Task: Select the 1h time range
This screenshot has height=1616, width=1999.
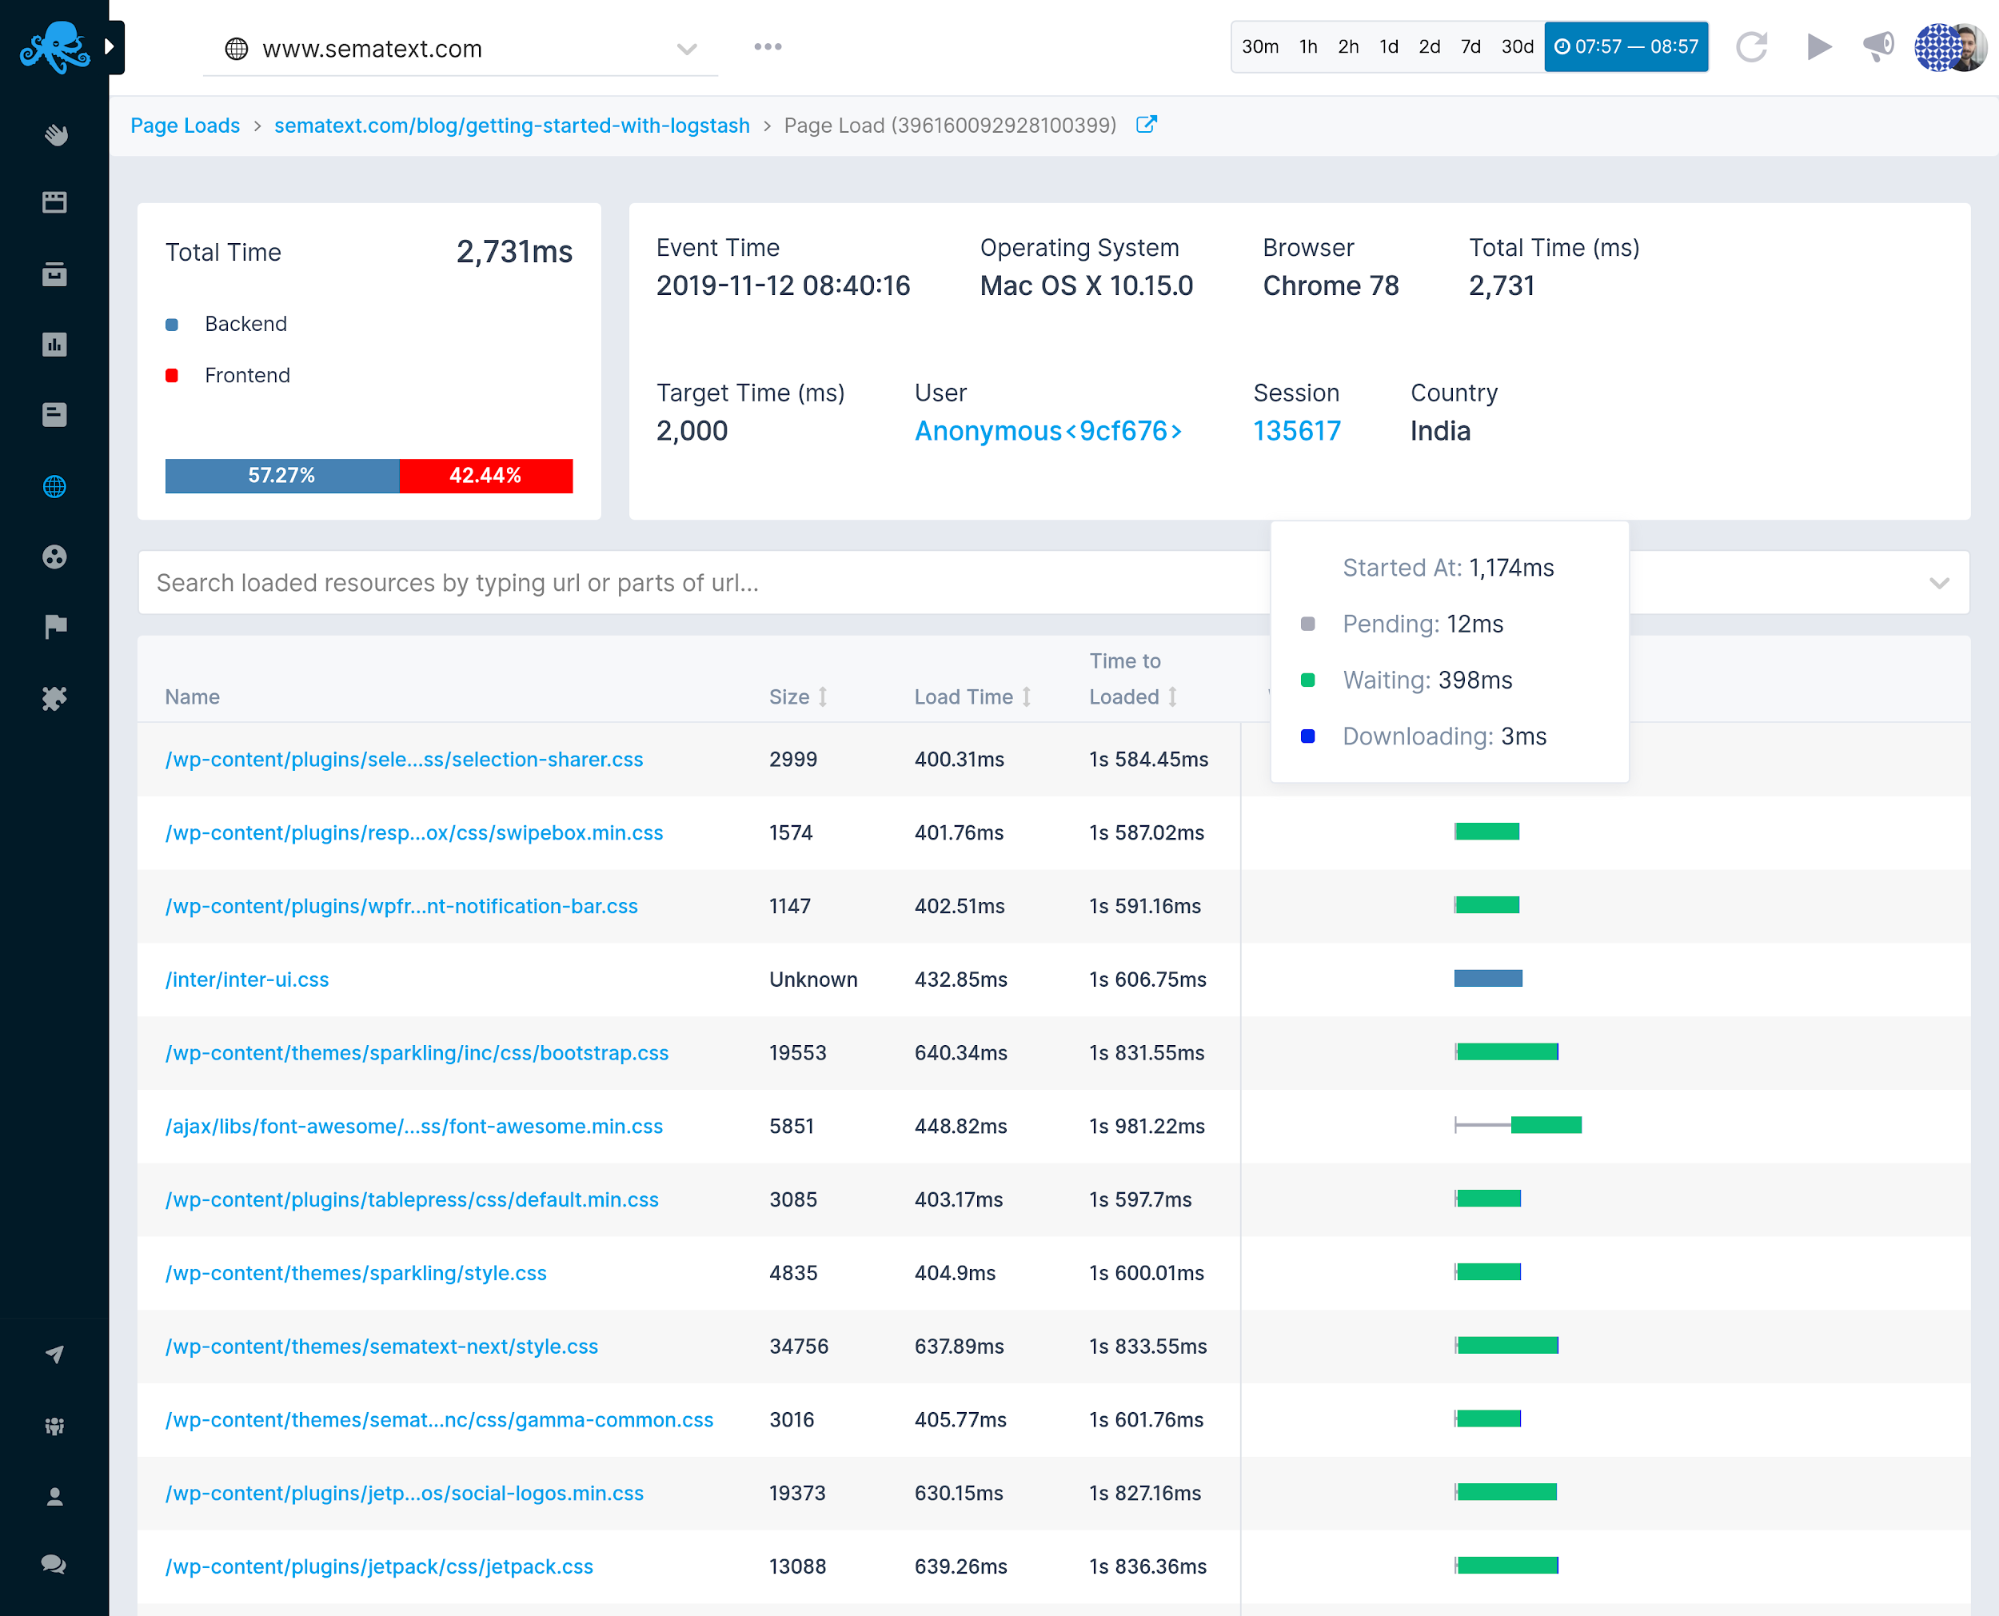Action: (1308, 47)
